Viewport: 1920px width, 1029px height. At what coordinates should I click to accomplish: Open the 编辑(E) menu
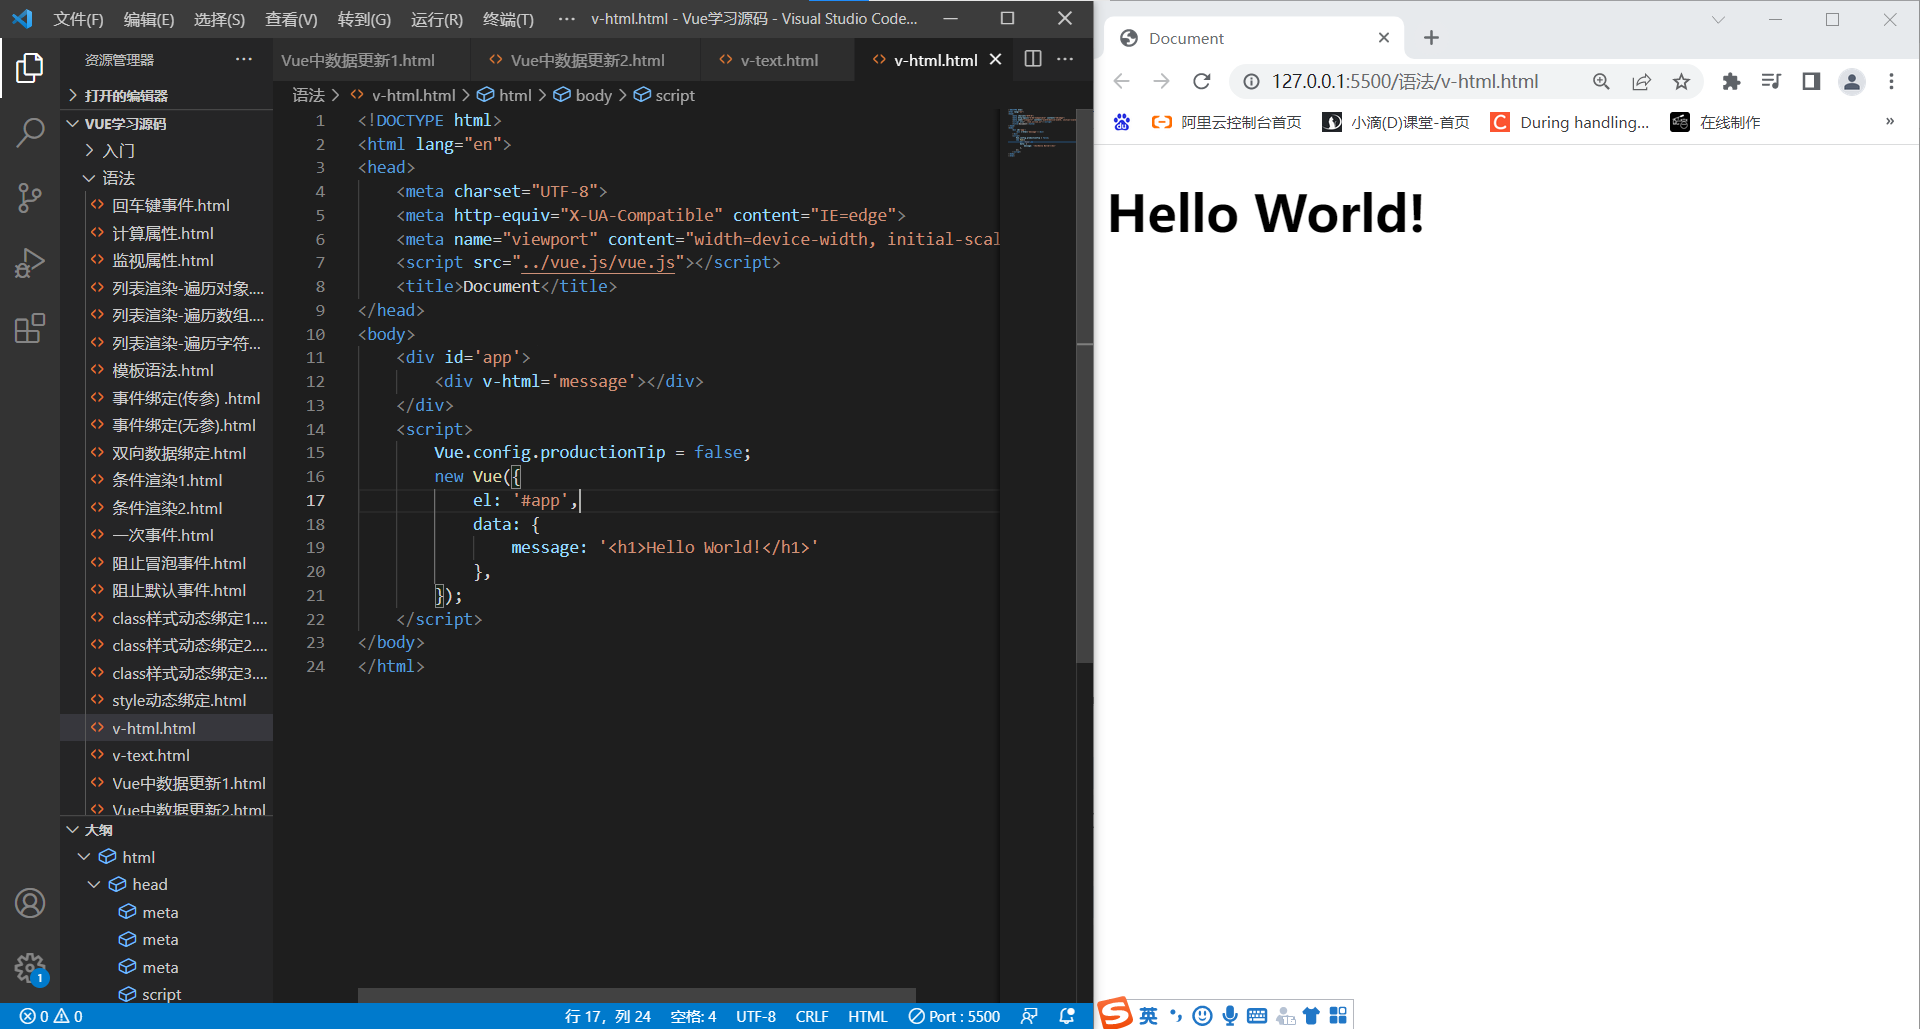(149, 19)
